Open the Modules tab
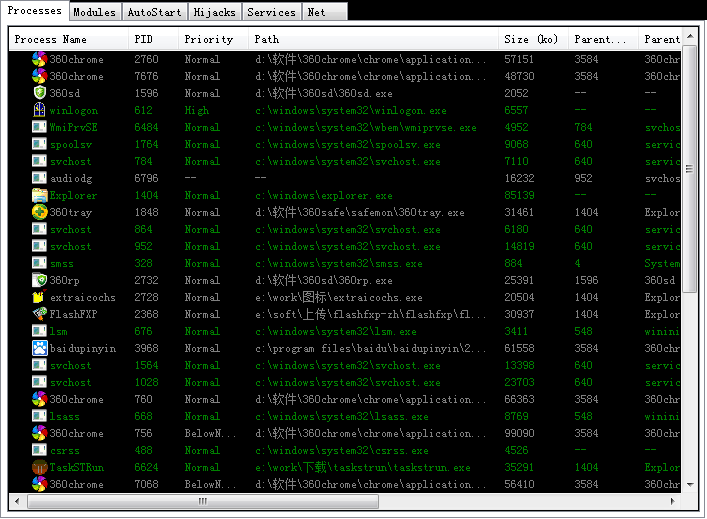The height and width of the screenshot is (519, 707). [x=95, y=12]
